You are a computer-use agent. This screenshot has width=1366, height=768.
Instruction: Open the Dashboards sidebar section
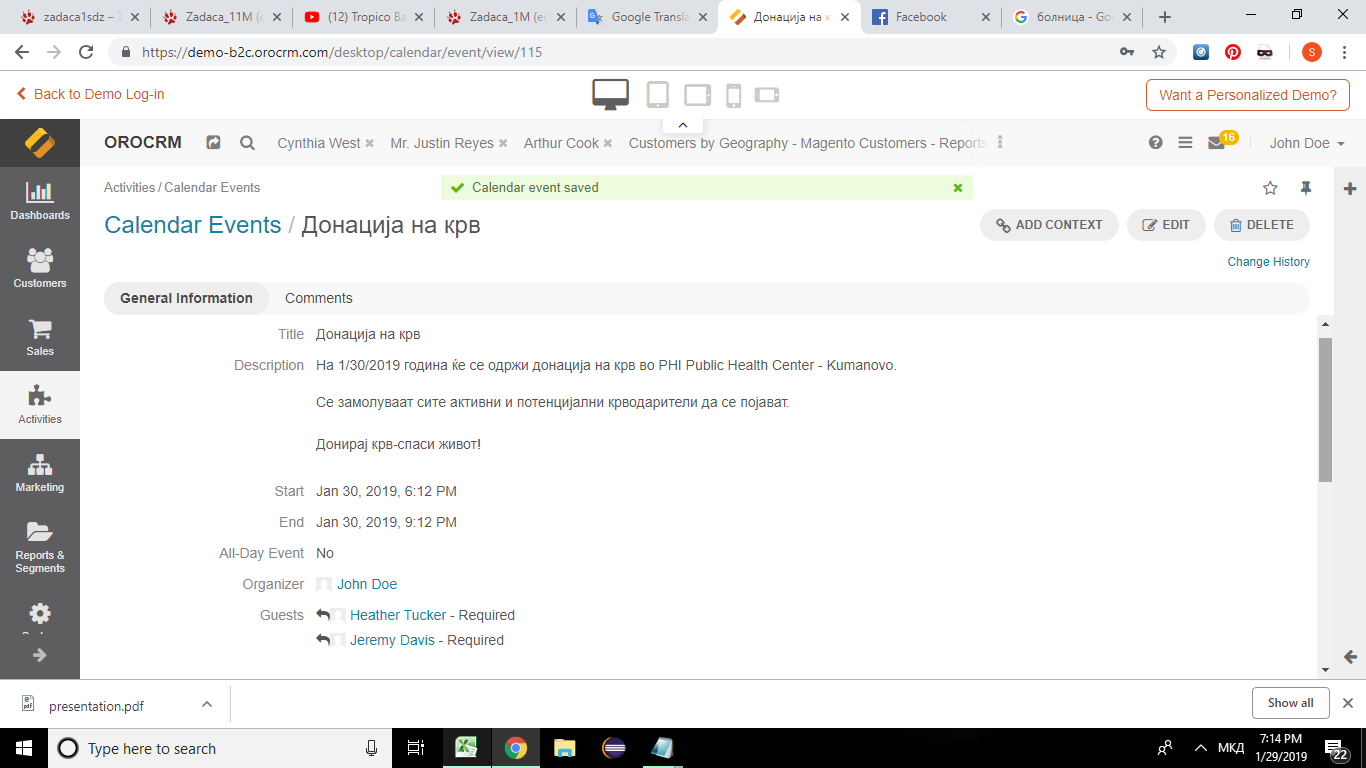(40, 201)
